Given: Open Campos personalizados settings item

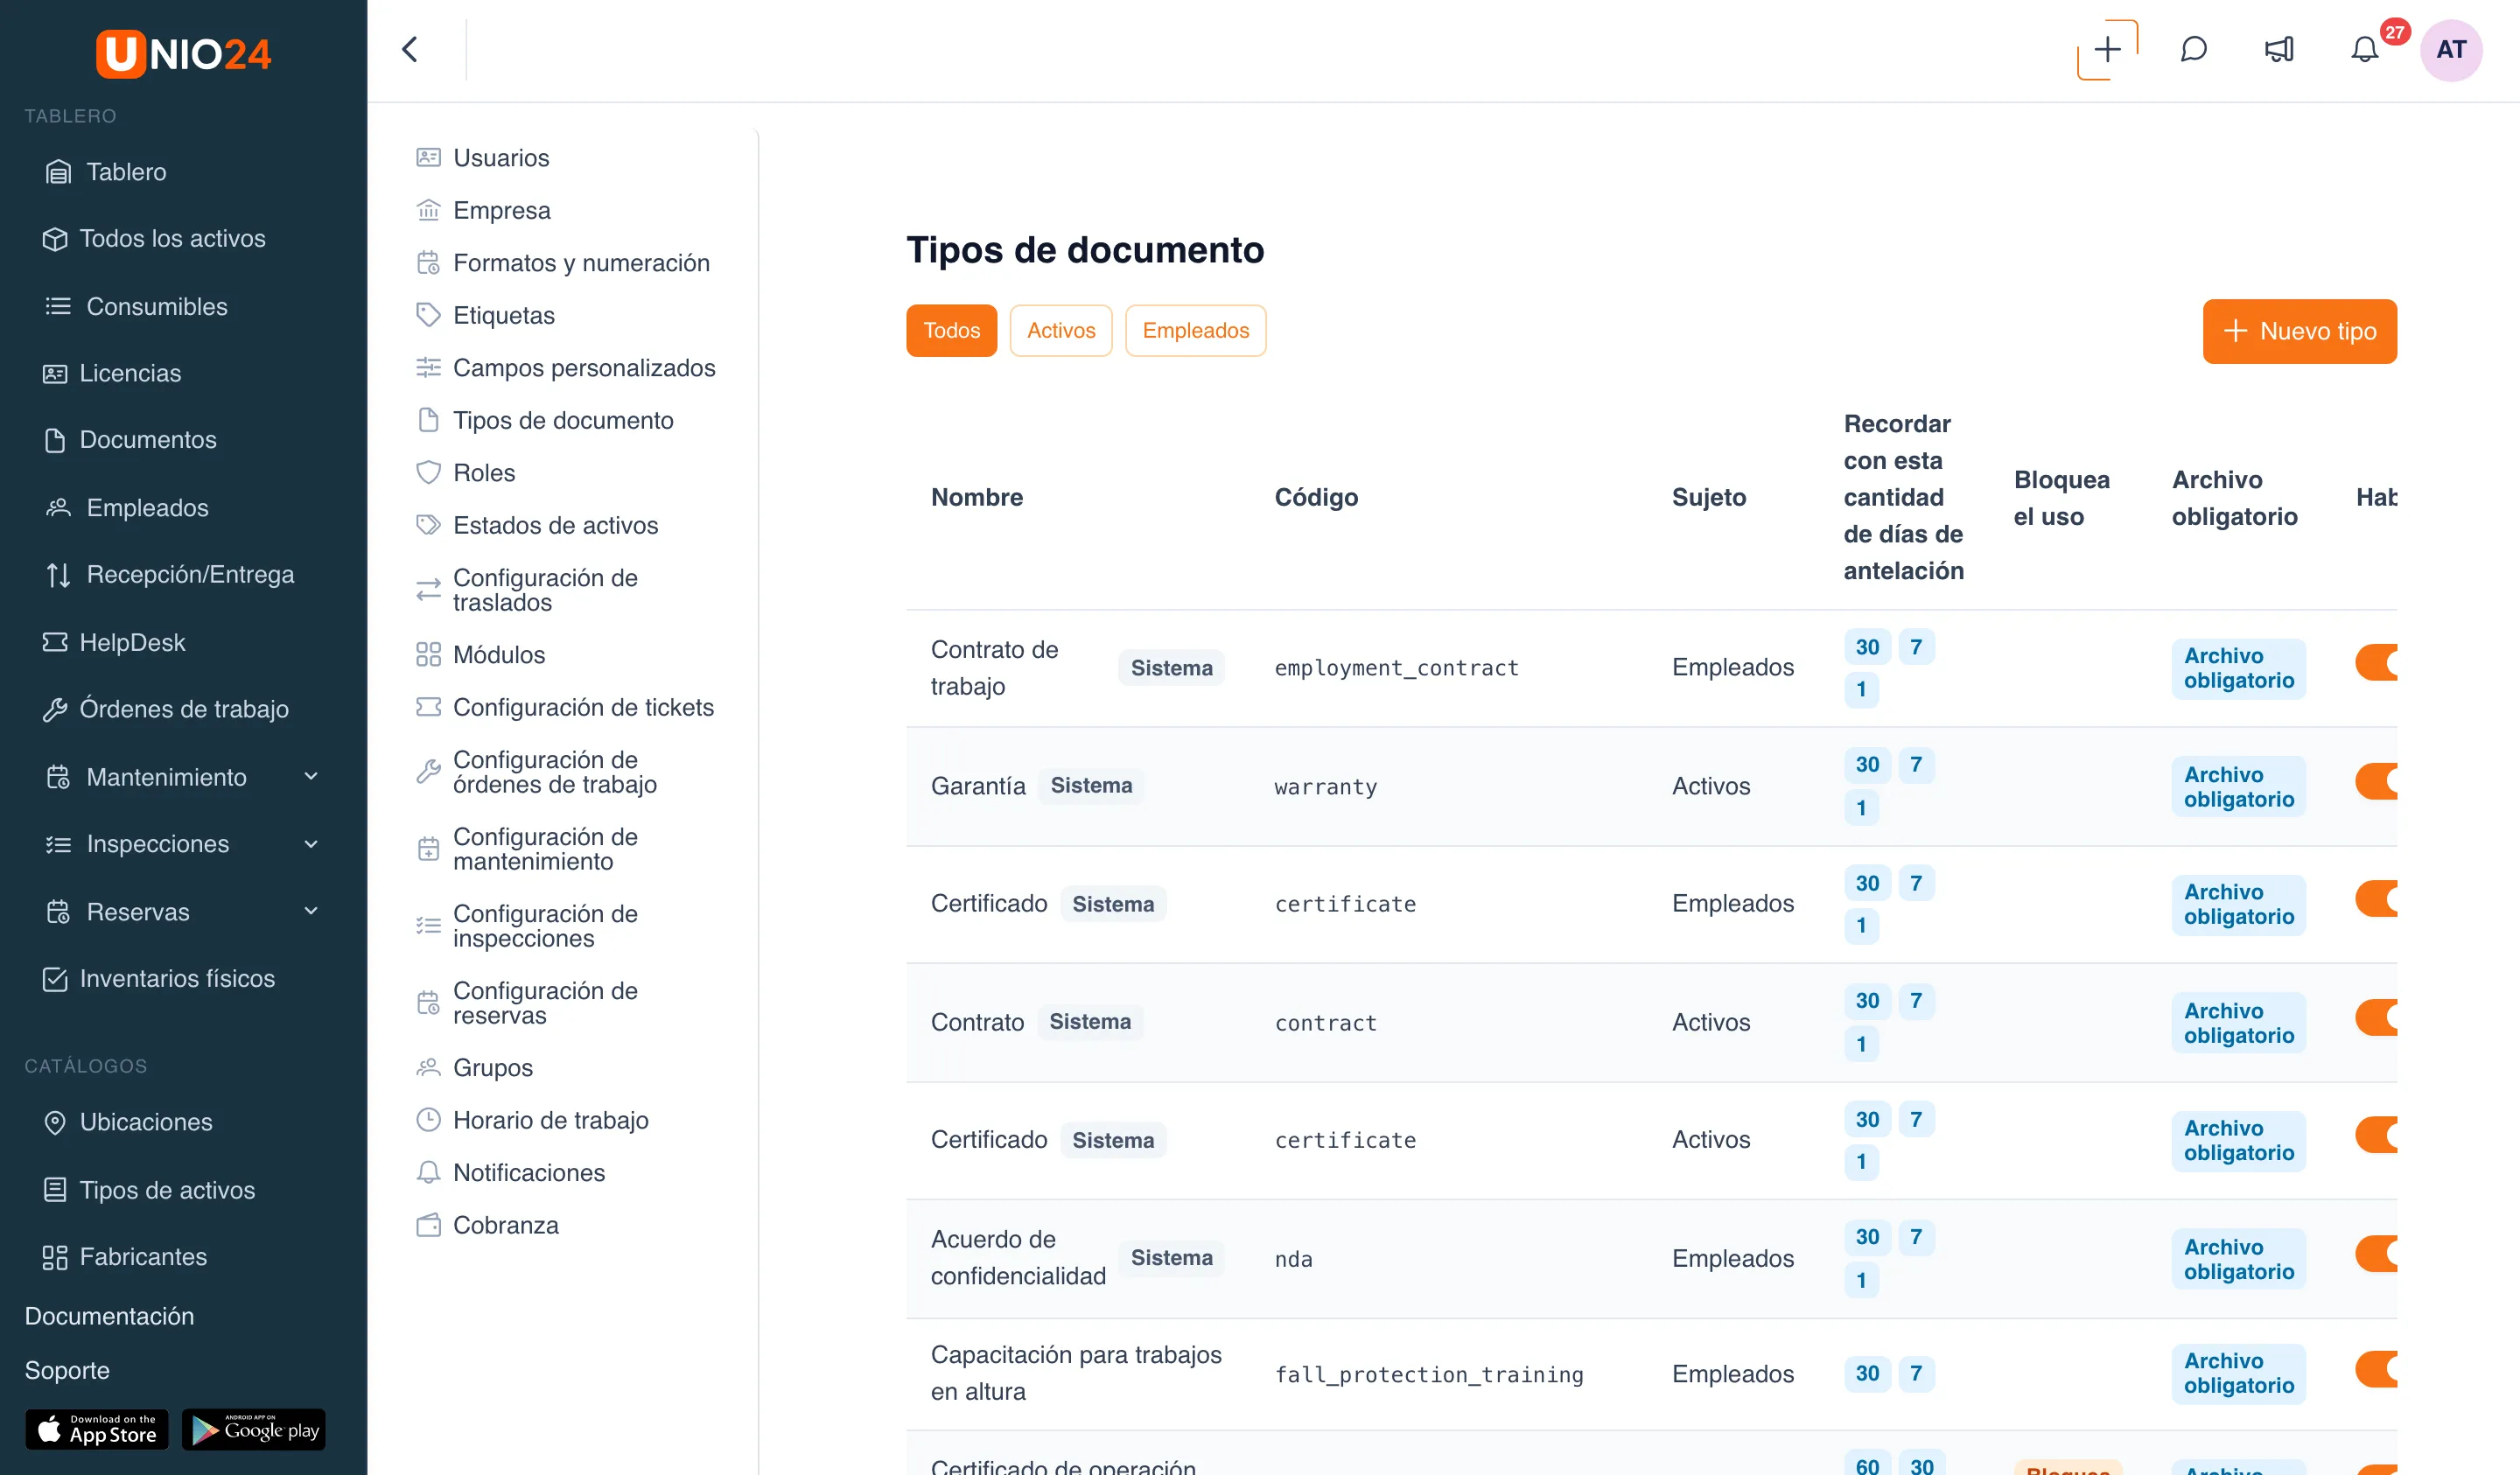Looking at the screenshot, I should pyautogui.click(x=566, y=368).
